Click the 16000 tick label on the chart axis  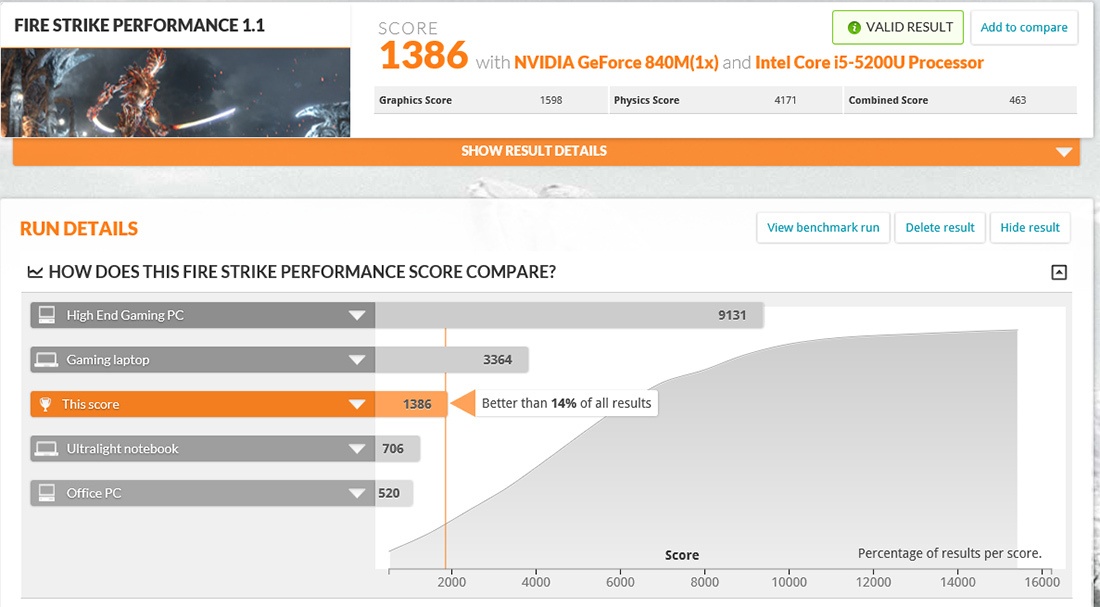click(1042, 582)
